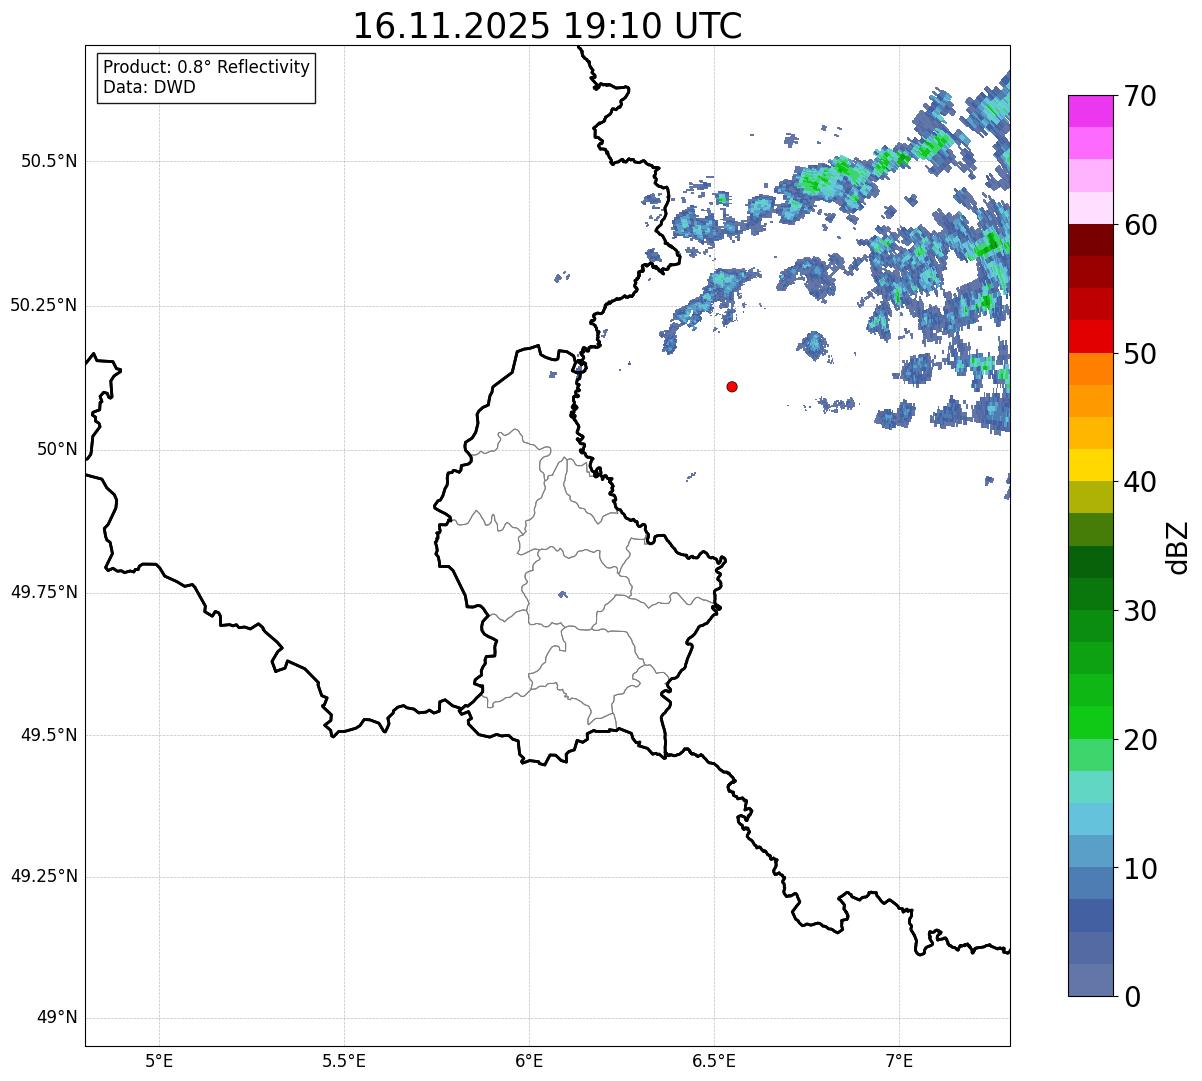Viewport: 1202px width, 1081px height.
Task: Click the colorbar label 60
Action: (x=1140, y=225)
